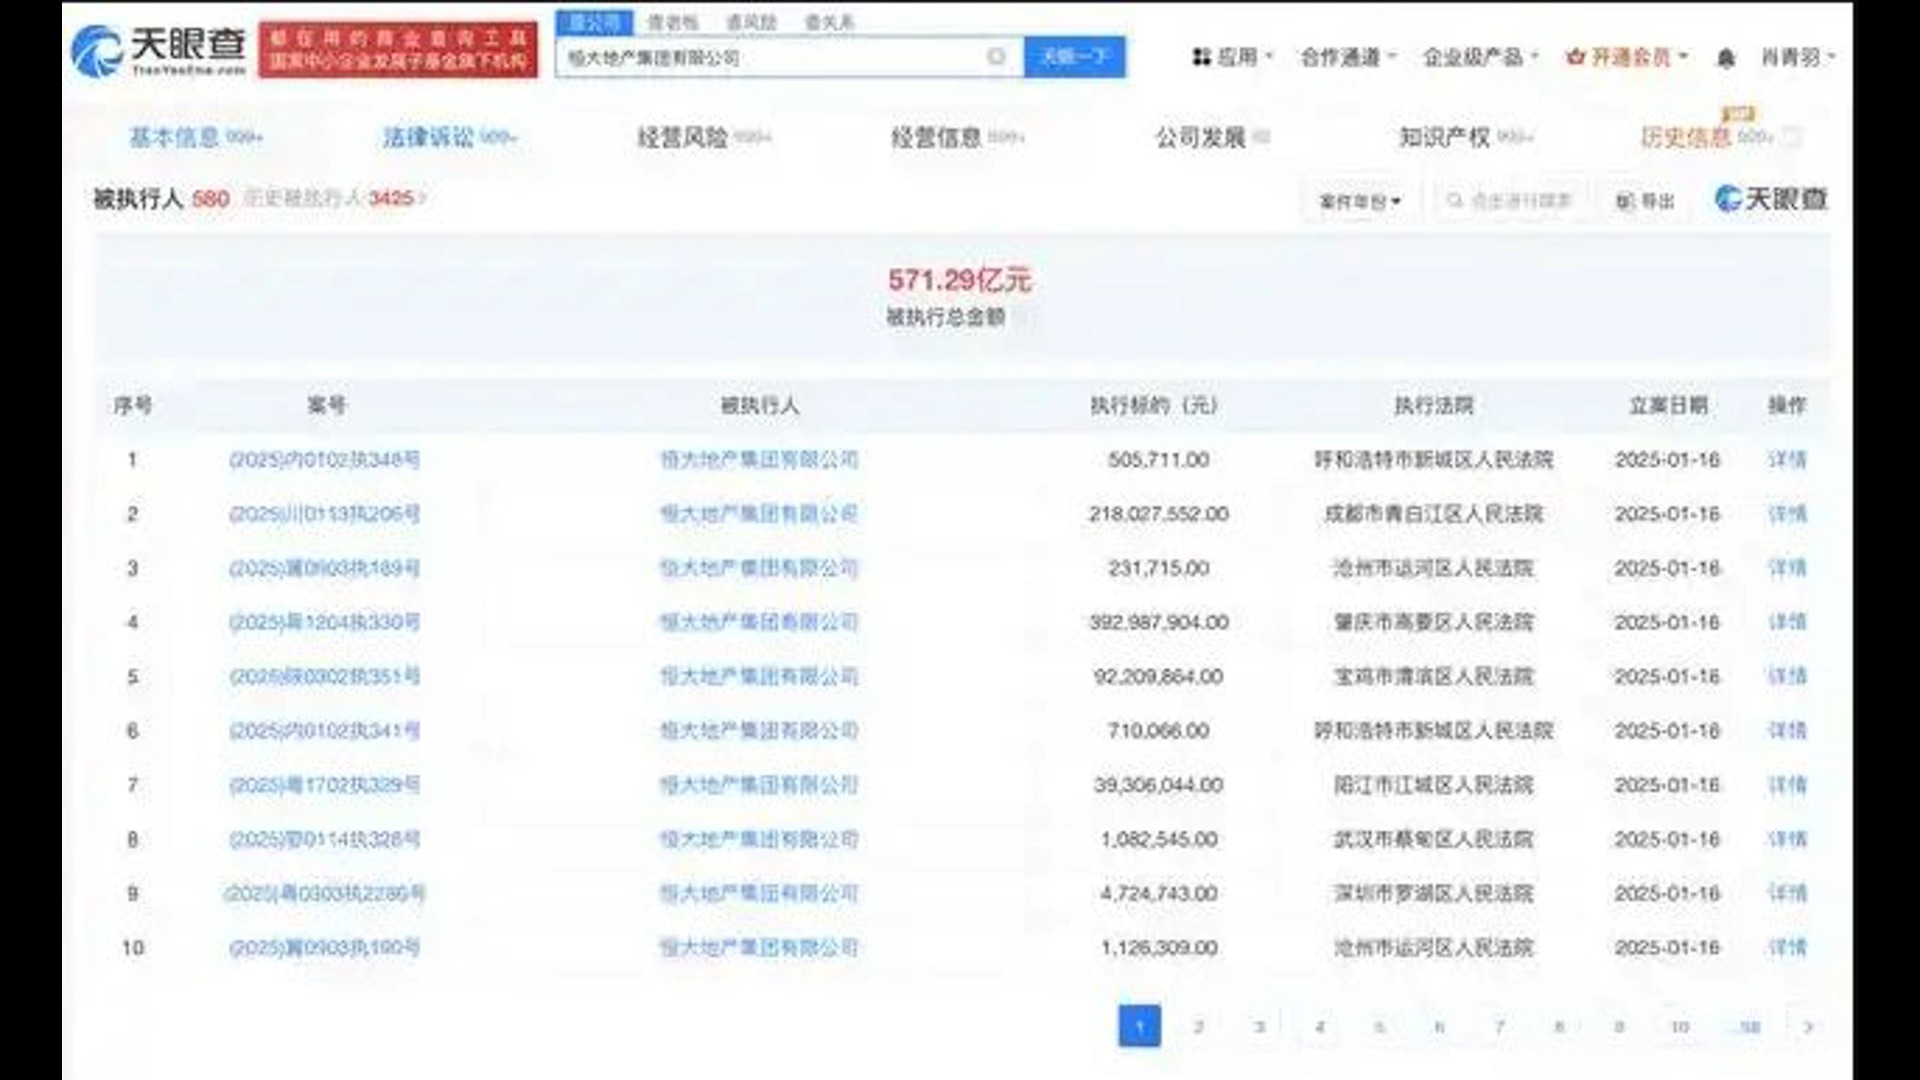Click 天眼一下 search button
This screenshot has width=1920, height=1080.
(x=1074, y=57)
